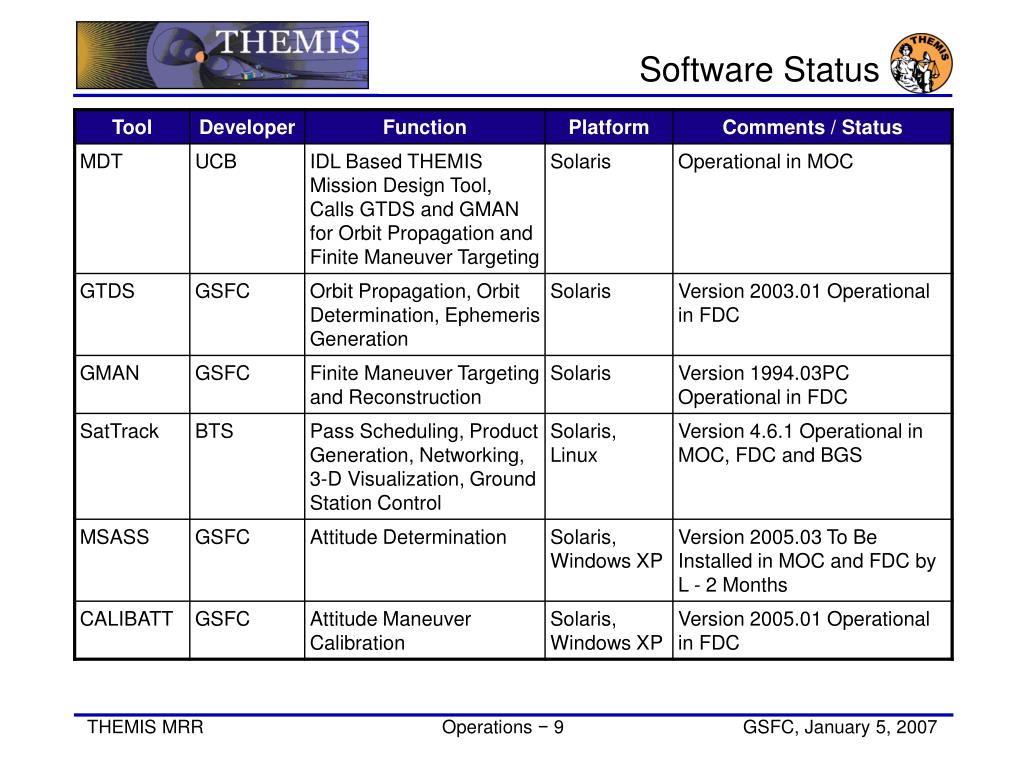Click the 'Version 2005.01 Operational in FDC' cell
The height and width of the screenshot is (768, 1024).
(812, 630)
